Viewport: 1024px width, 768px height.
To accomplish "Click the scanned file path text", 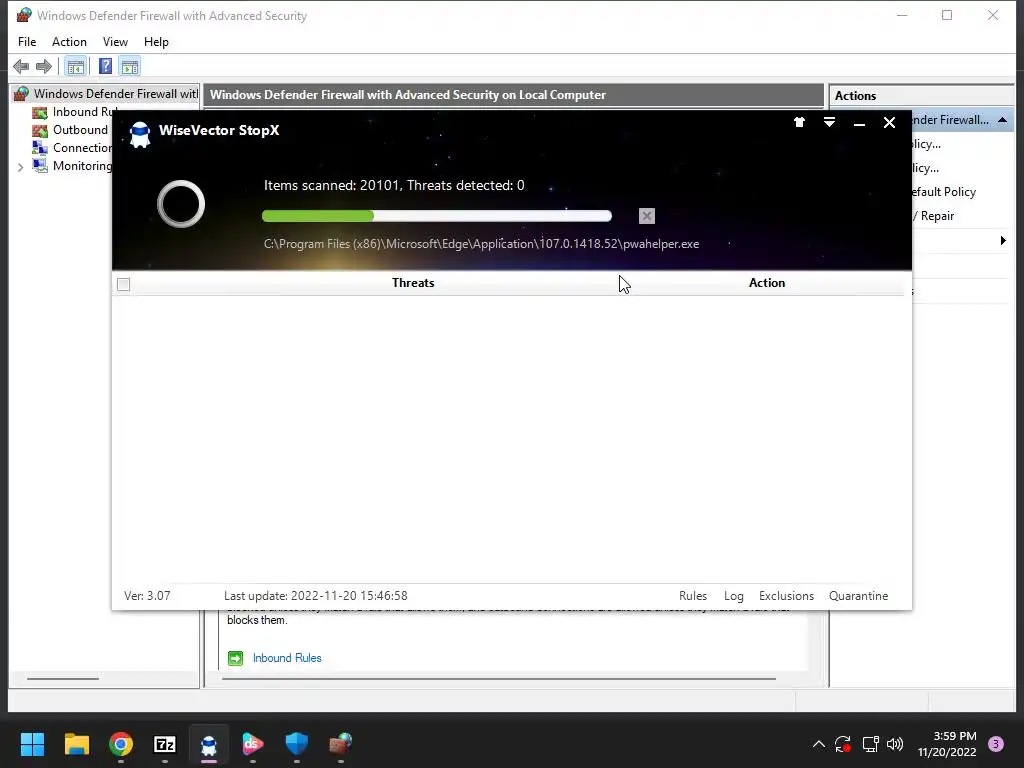I will click(x=481, y=244).
